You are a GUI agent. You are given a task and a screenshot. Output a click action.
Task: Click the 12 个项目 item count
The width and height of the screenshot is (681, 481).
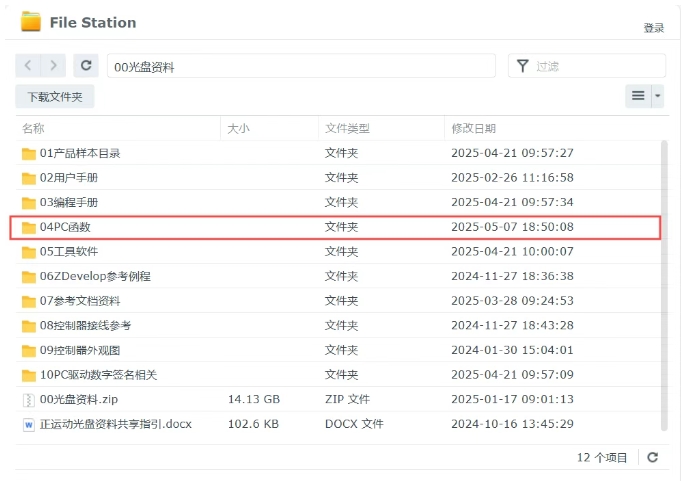(602, 458)
